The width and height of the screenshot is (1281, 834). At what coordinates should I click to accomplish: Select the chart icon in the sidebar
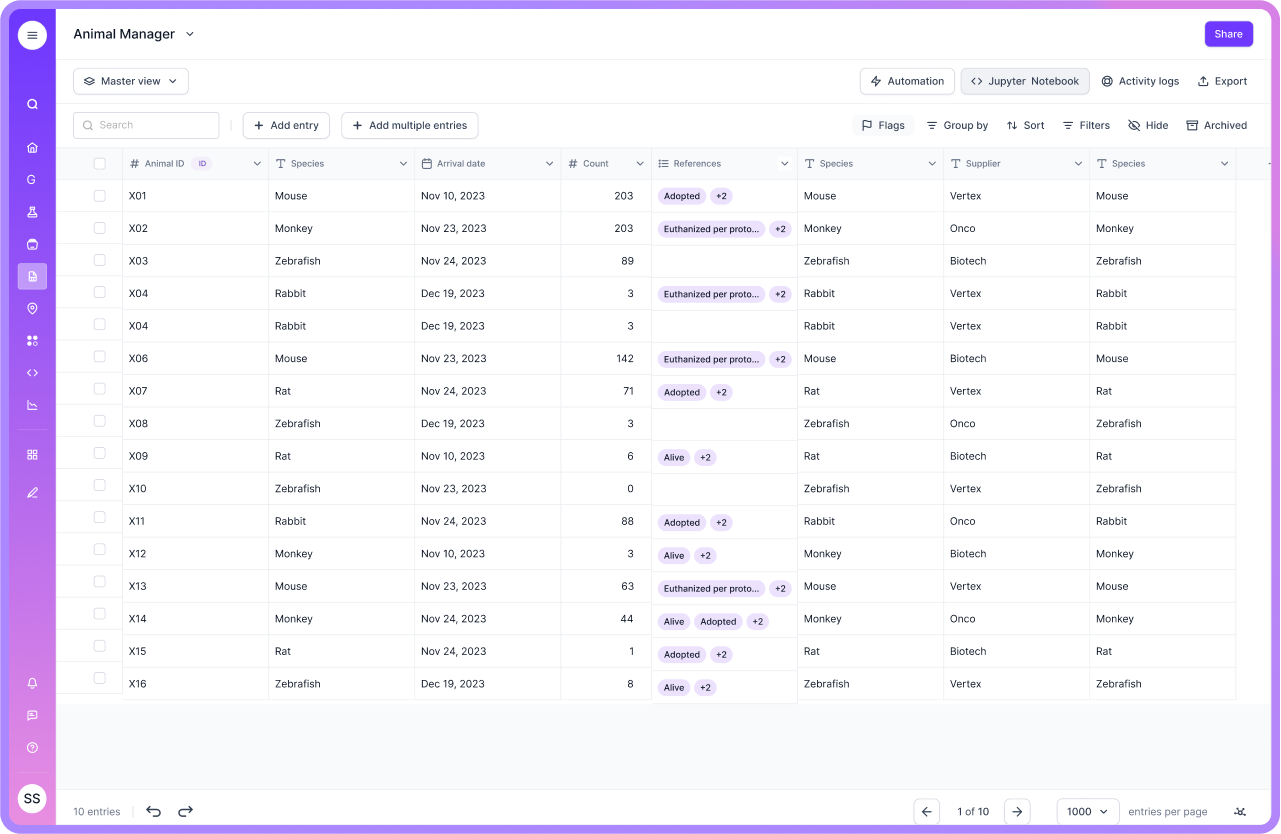[x=32, y=405]
